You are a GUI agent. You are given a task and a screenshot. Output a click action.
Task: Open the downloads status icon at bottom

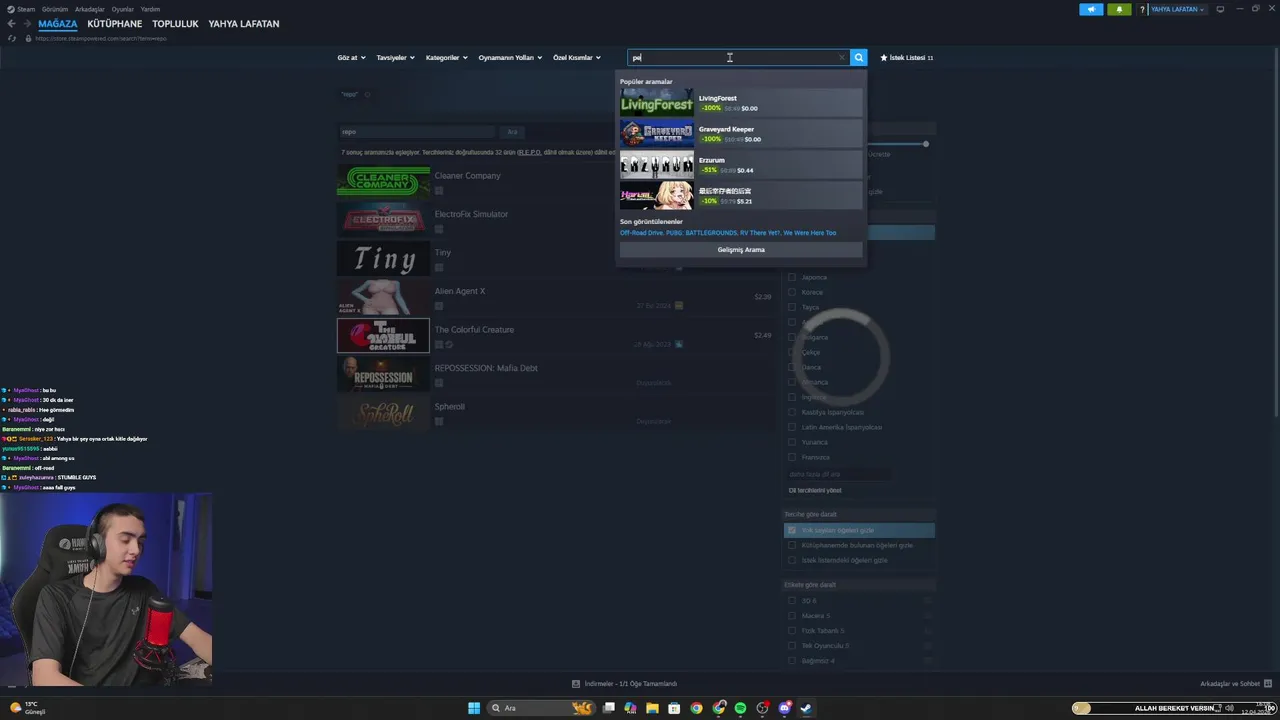click(x=576, y=684)
